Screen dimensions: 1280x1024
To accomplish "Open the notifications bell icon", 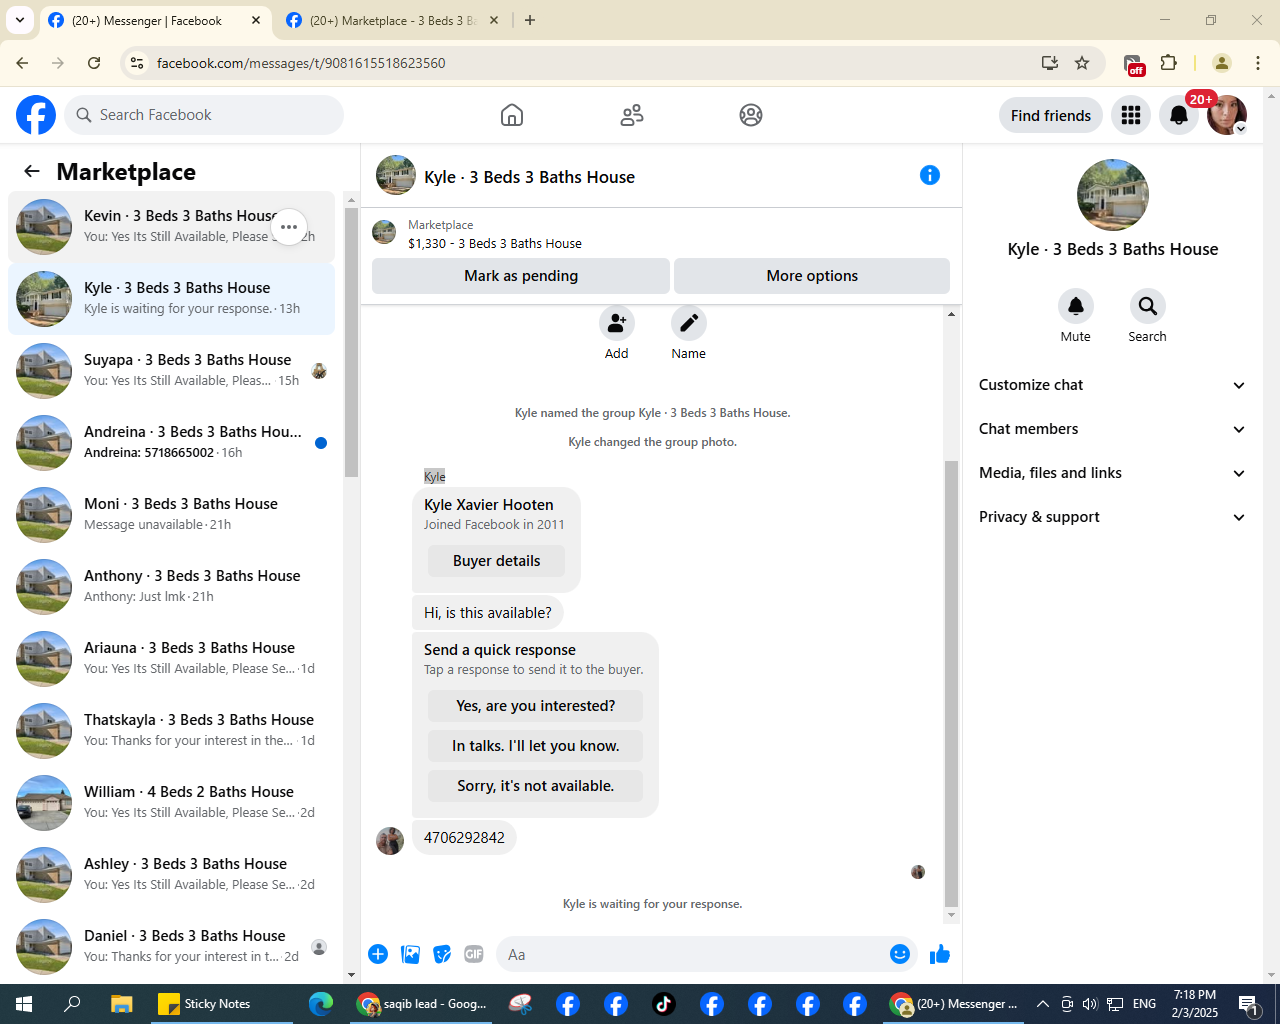I will pos(1179,115).
